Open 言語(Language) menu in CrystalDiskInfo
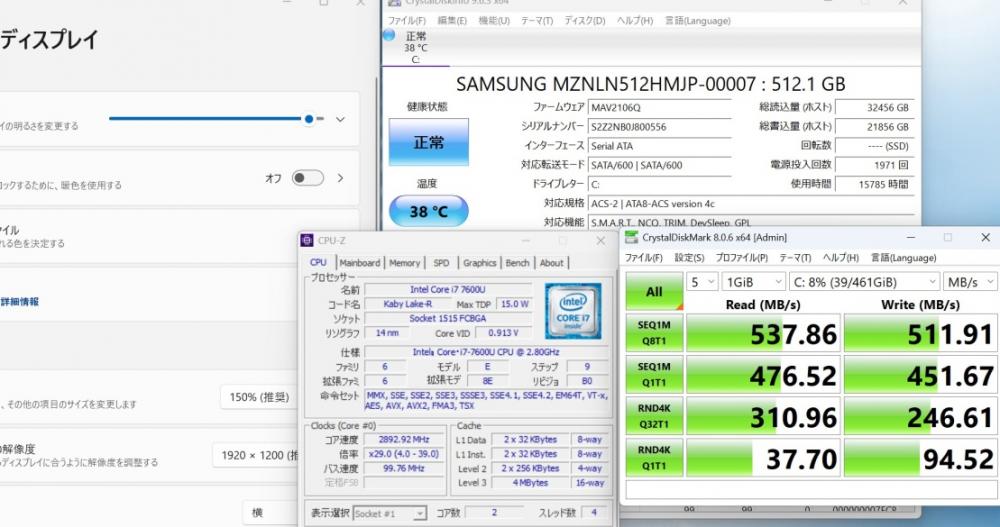1000x527 pixels. pos(698,20)
